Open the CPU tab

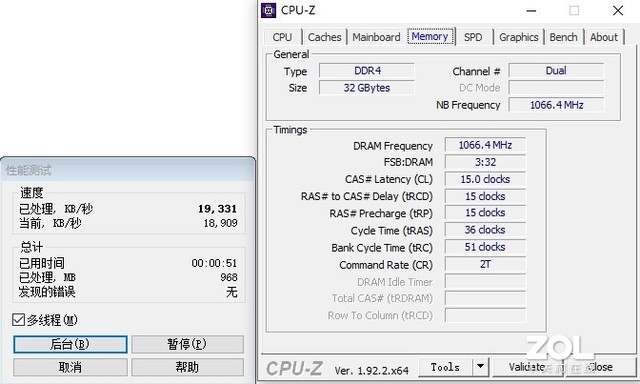(x=282, y=37)
